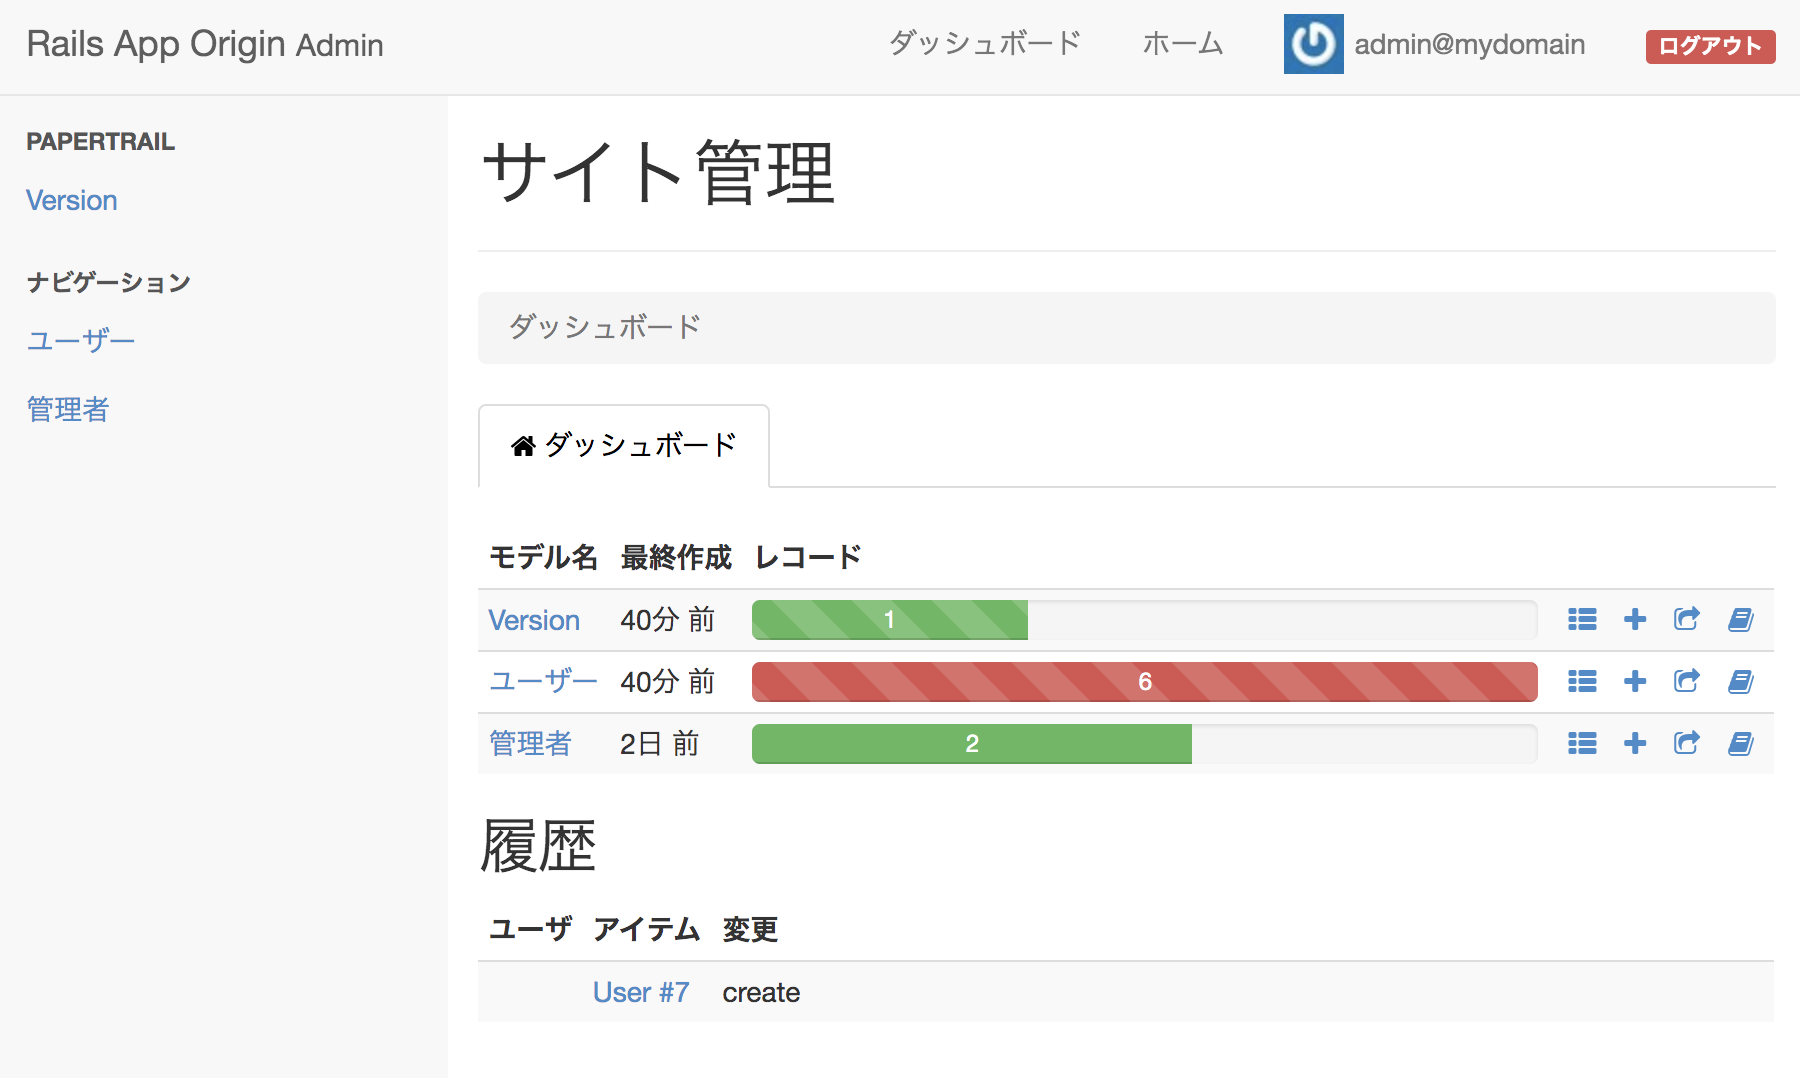Open User #7 history item
Viewport: 1800px width, 1078px height.
641,992
